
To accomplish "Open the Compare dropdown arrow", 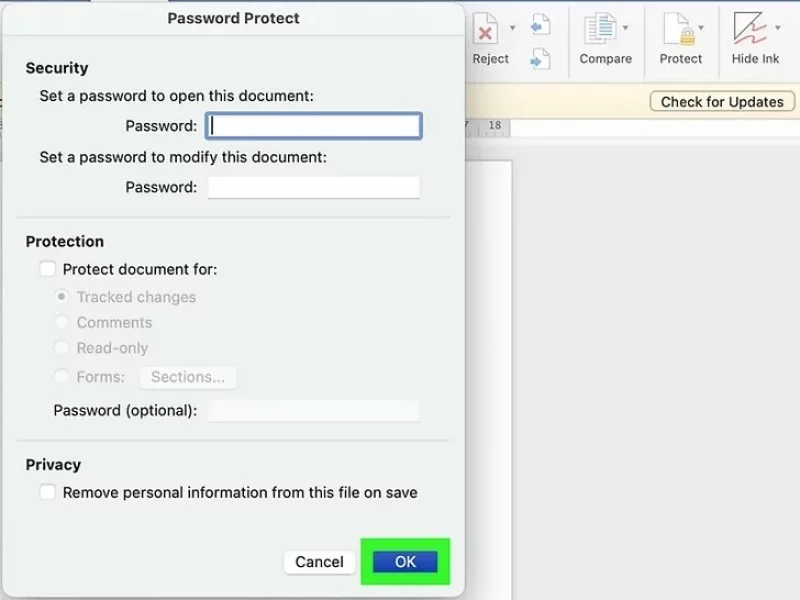I will [626, 28].
